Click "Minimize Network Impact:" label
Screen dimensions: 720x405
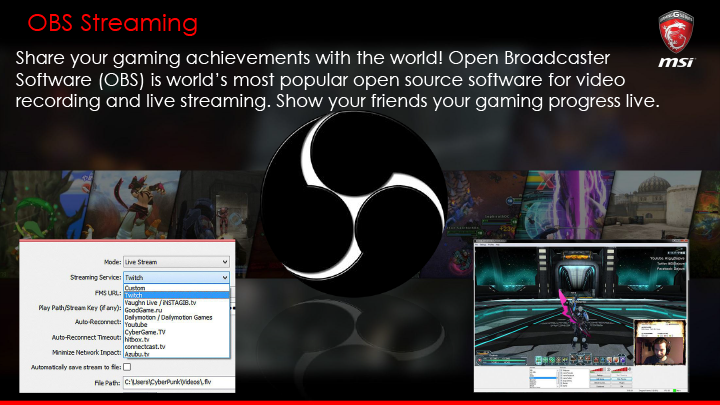tap(86, 352)
